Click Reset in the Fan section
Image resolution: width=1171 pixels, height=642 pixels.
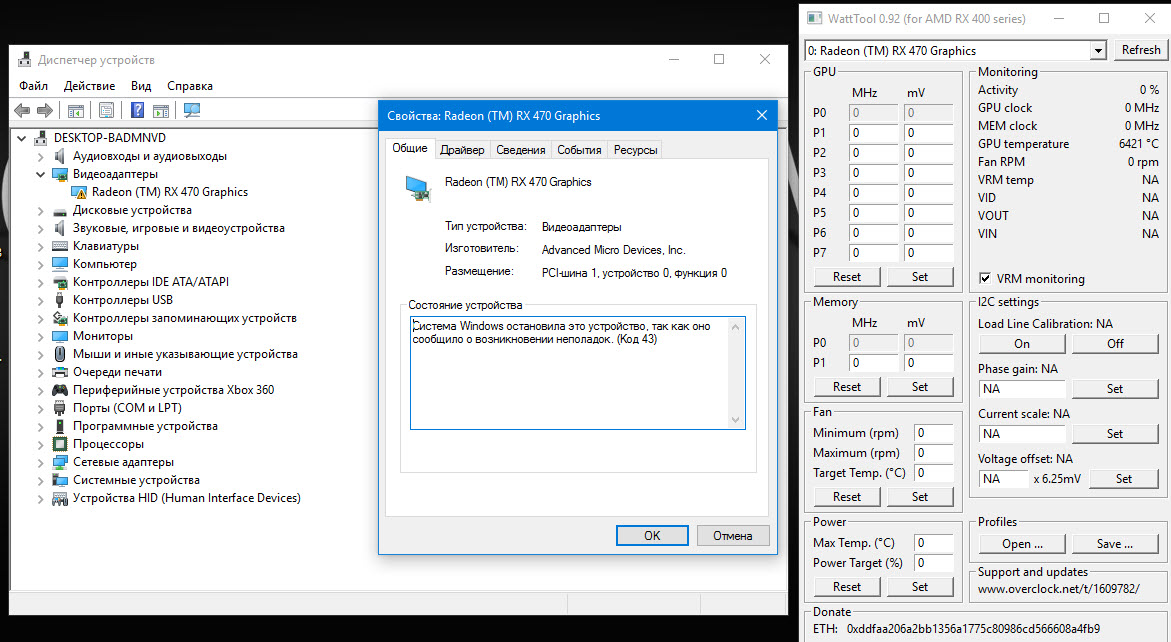(x=847, y=496)
